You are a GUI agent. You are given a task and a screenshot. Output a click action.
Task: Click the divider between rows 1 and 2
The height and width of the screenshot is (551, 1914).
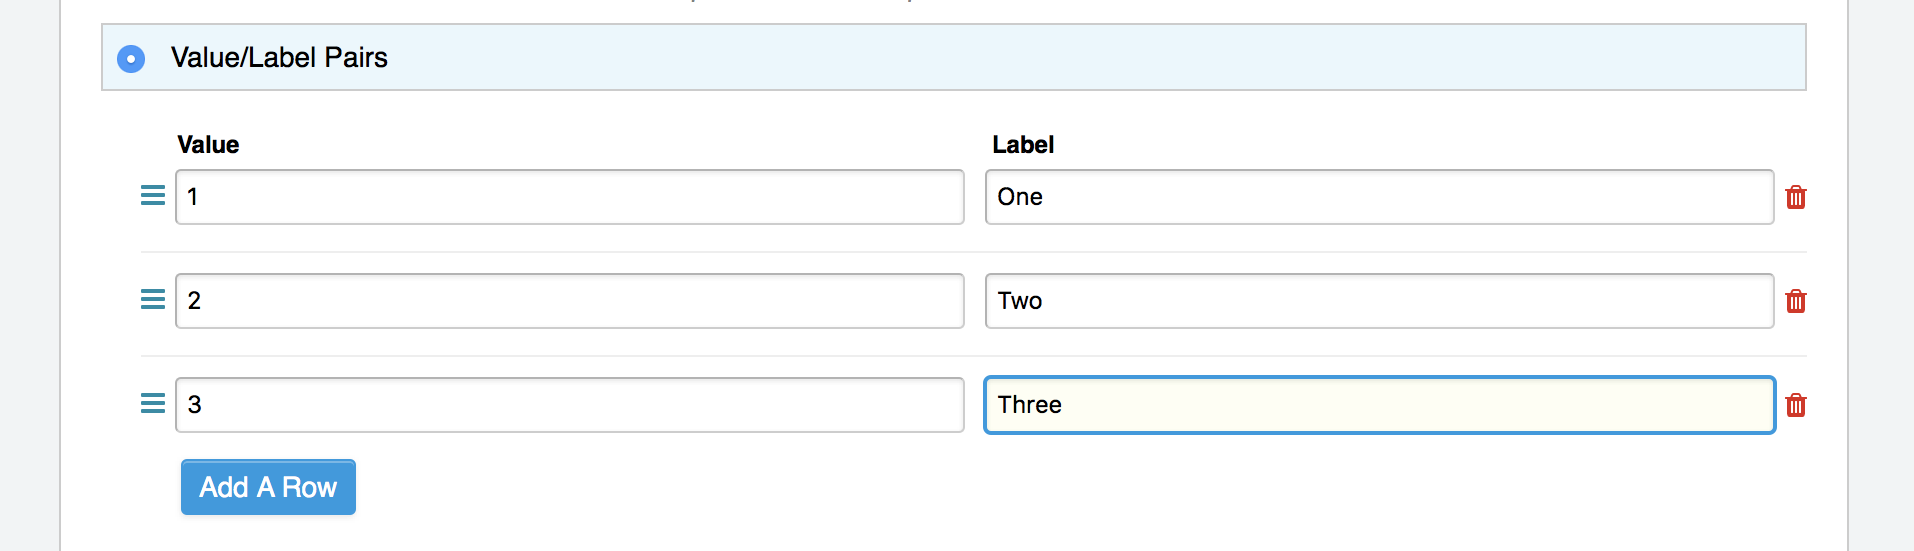coord(974,252)
